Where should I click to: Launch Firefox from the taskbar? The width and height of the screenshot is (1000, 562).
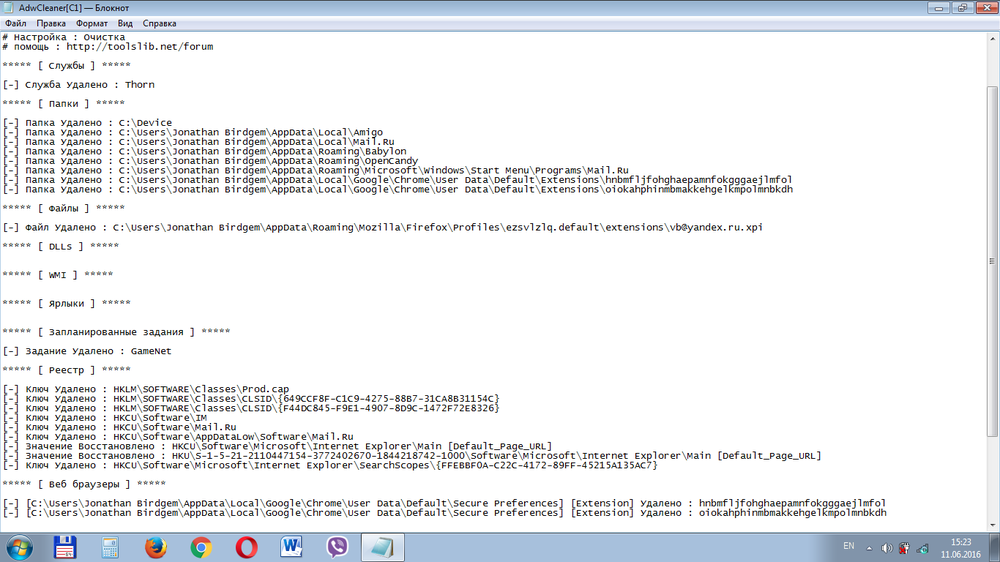(x=155, y=548)
